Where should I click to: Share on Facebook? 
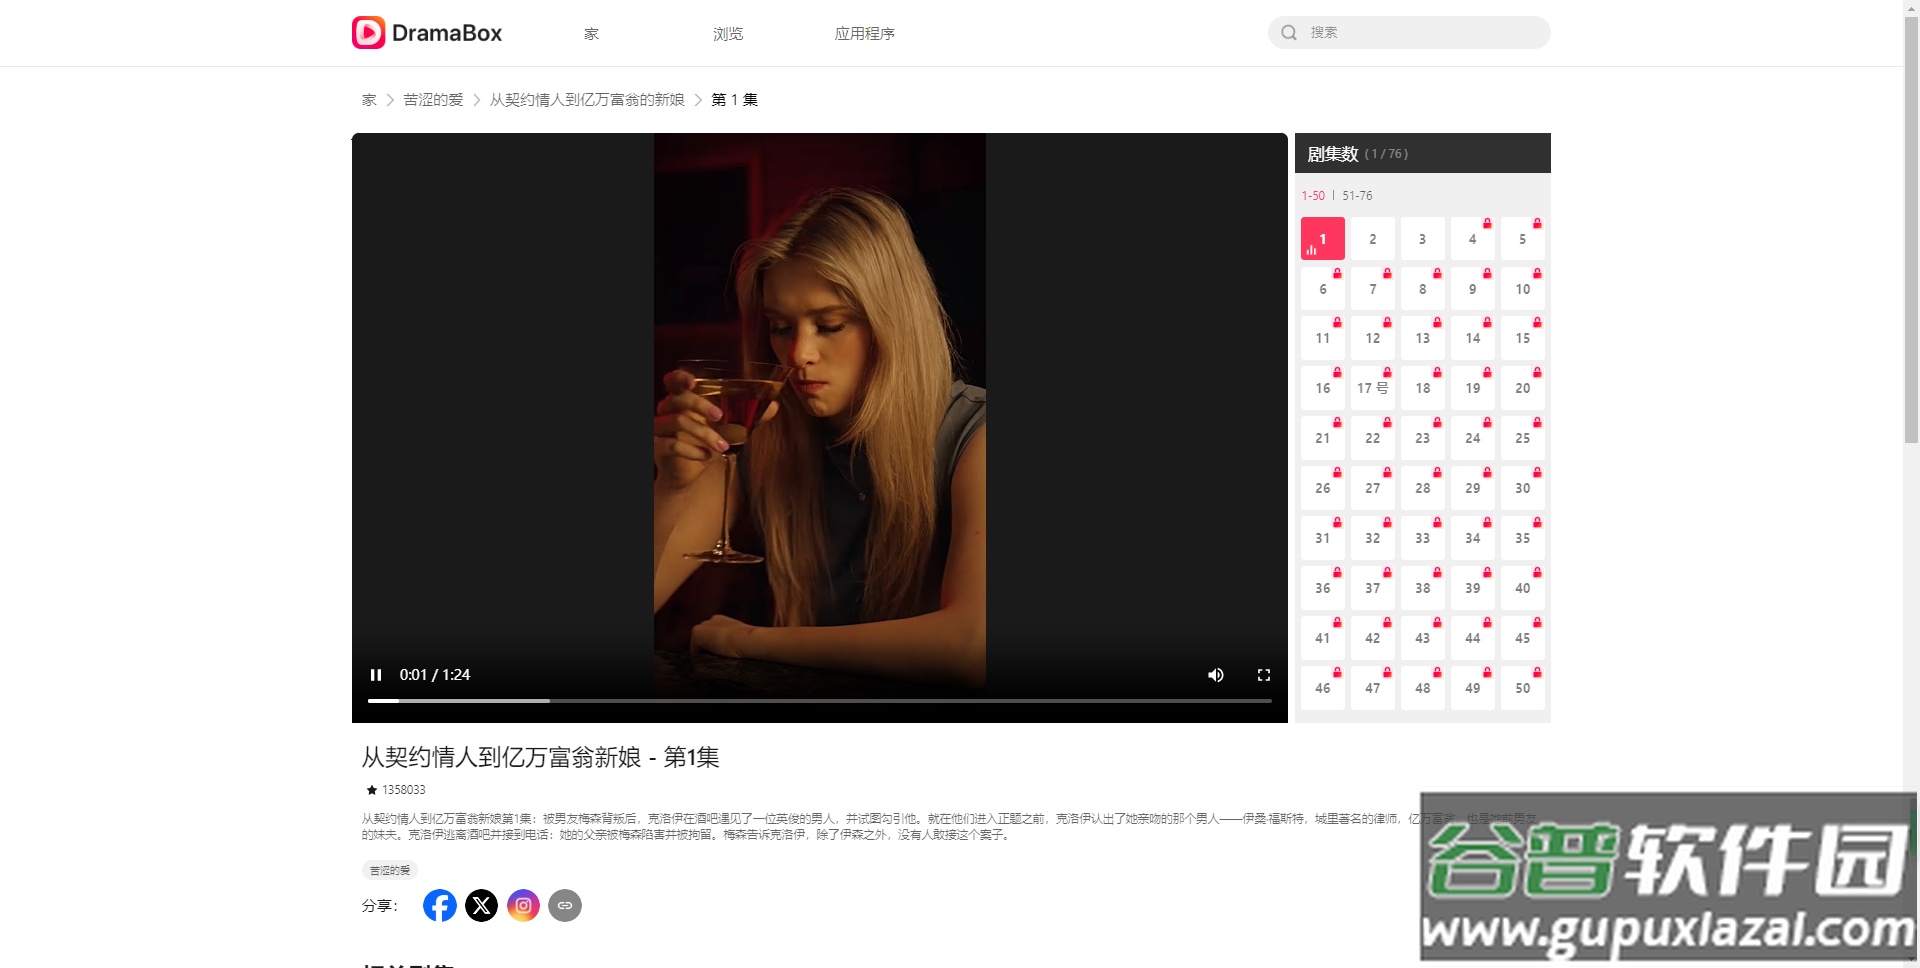[x=440, y=905]
